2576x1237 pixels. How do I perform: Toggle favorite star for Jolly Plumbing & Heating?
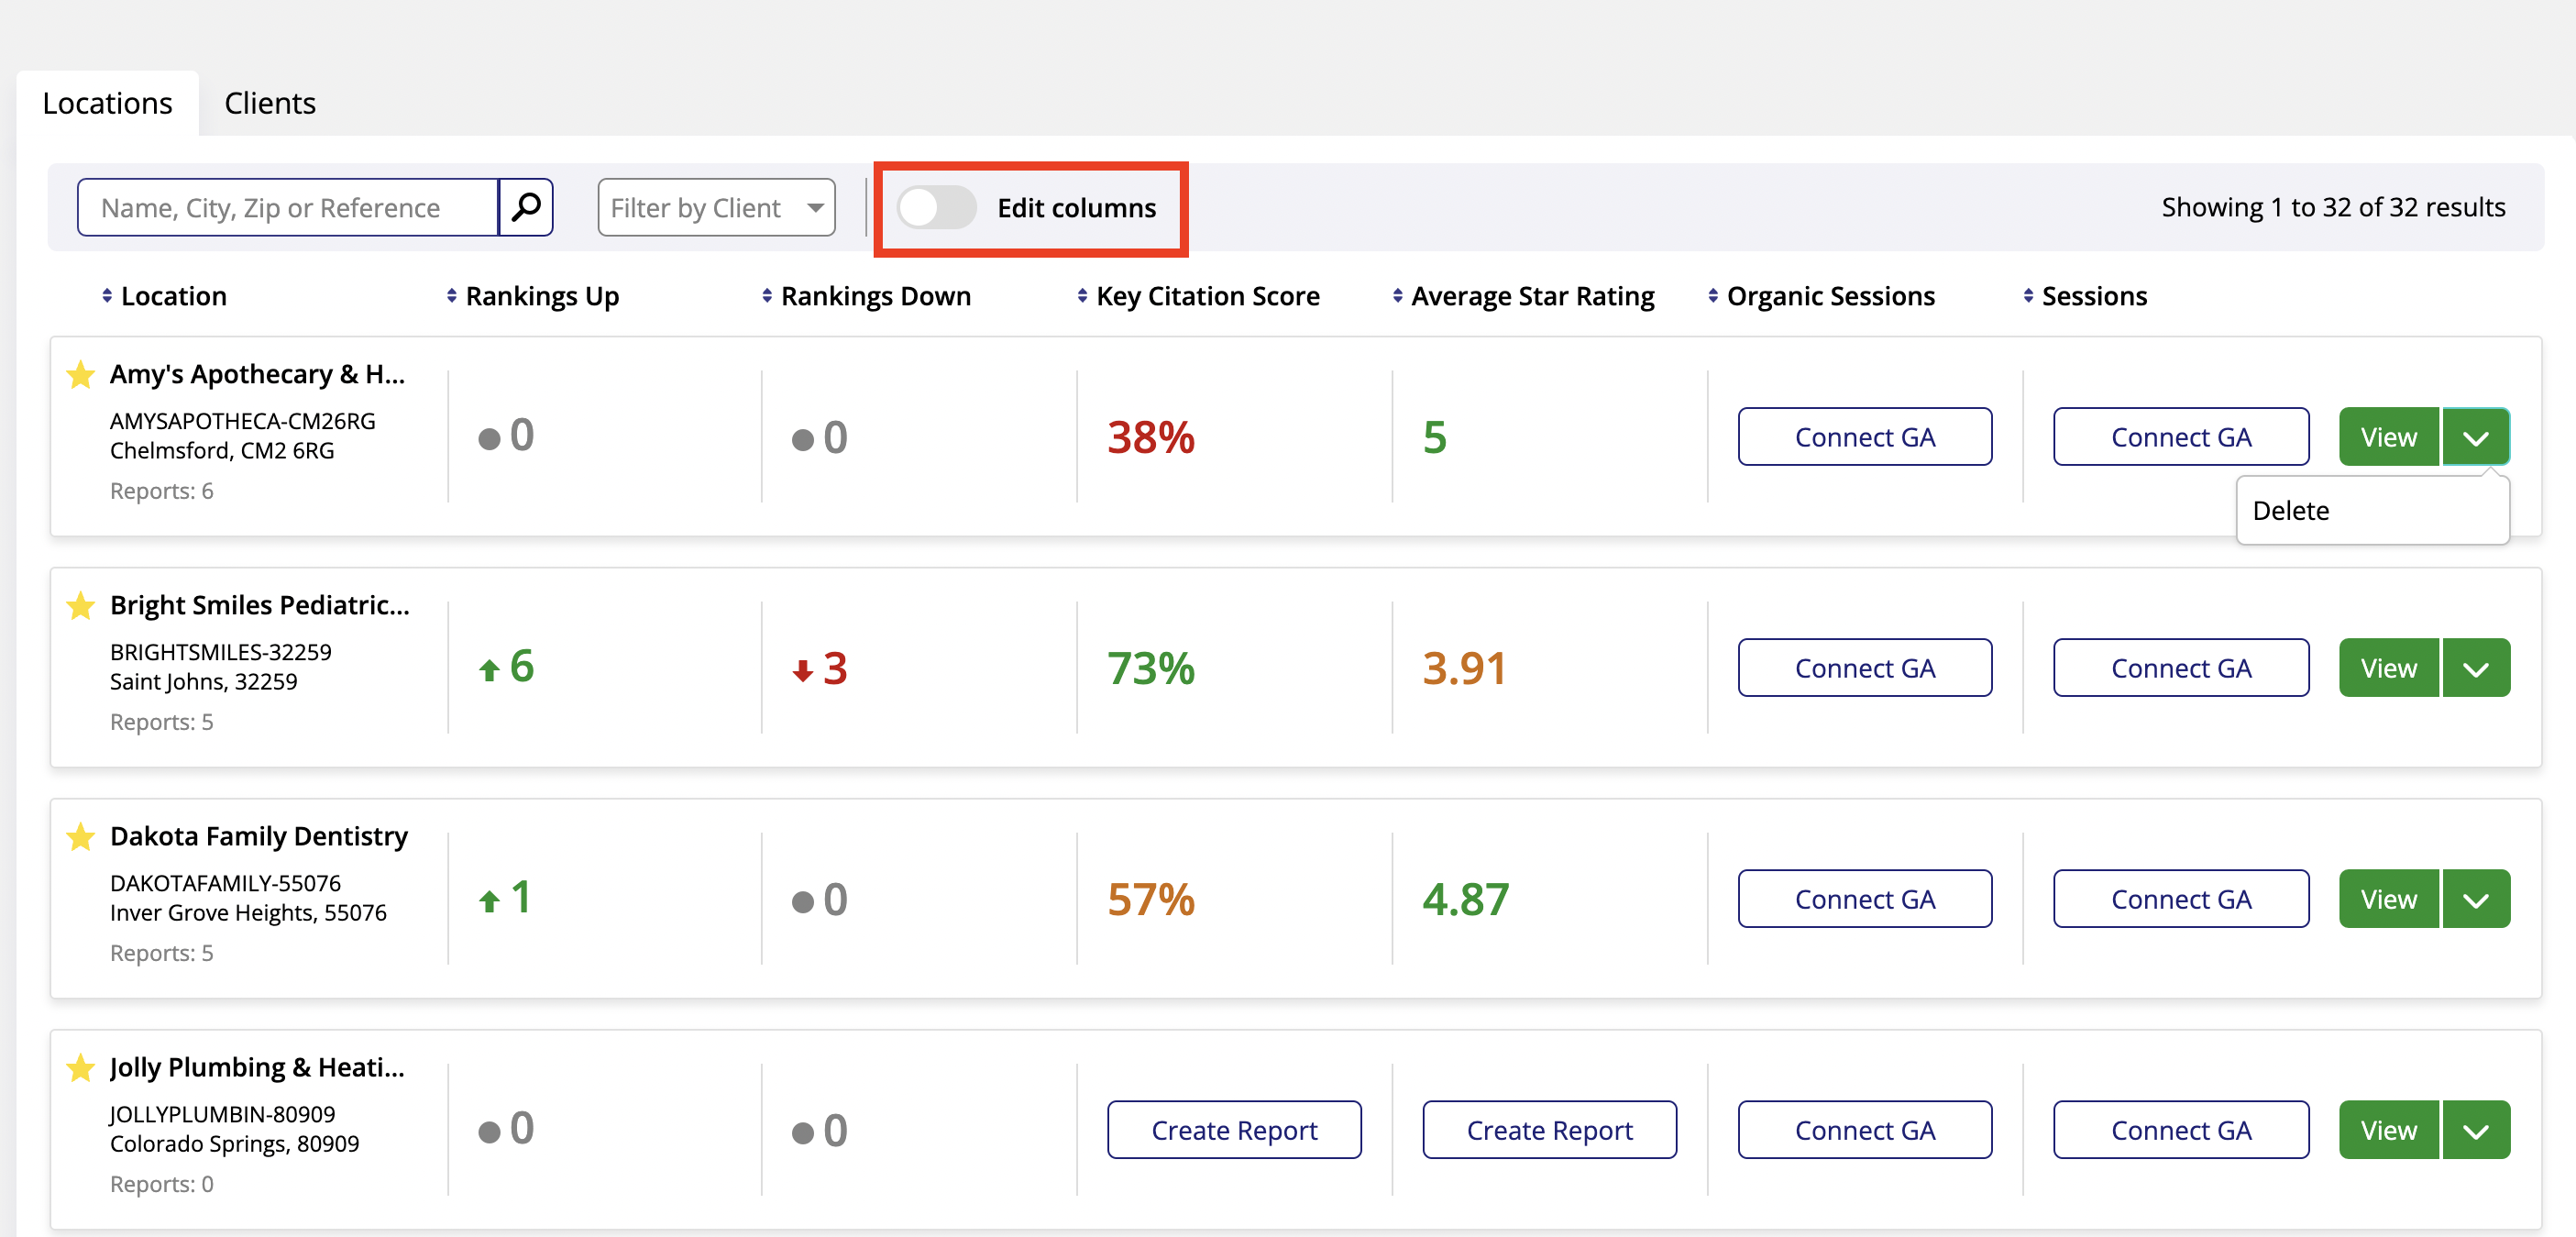(81, 1068)
